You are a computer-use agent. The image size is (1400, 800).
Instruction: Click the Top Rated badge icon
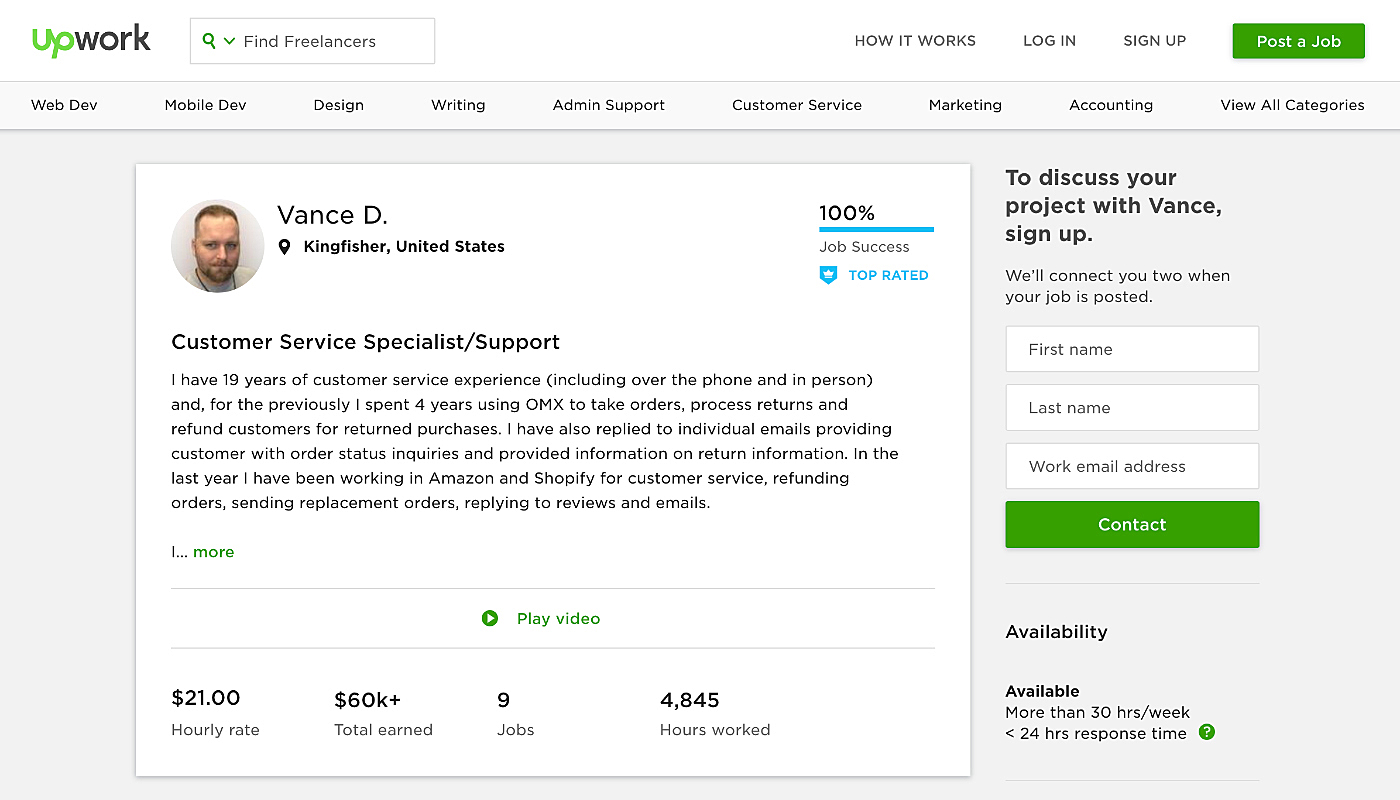point(828,274)
